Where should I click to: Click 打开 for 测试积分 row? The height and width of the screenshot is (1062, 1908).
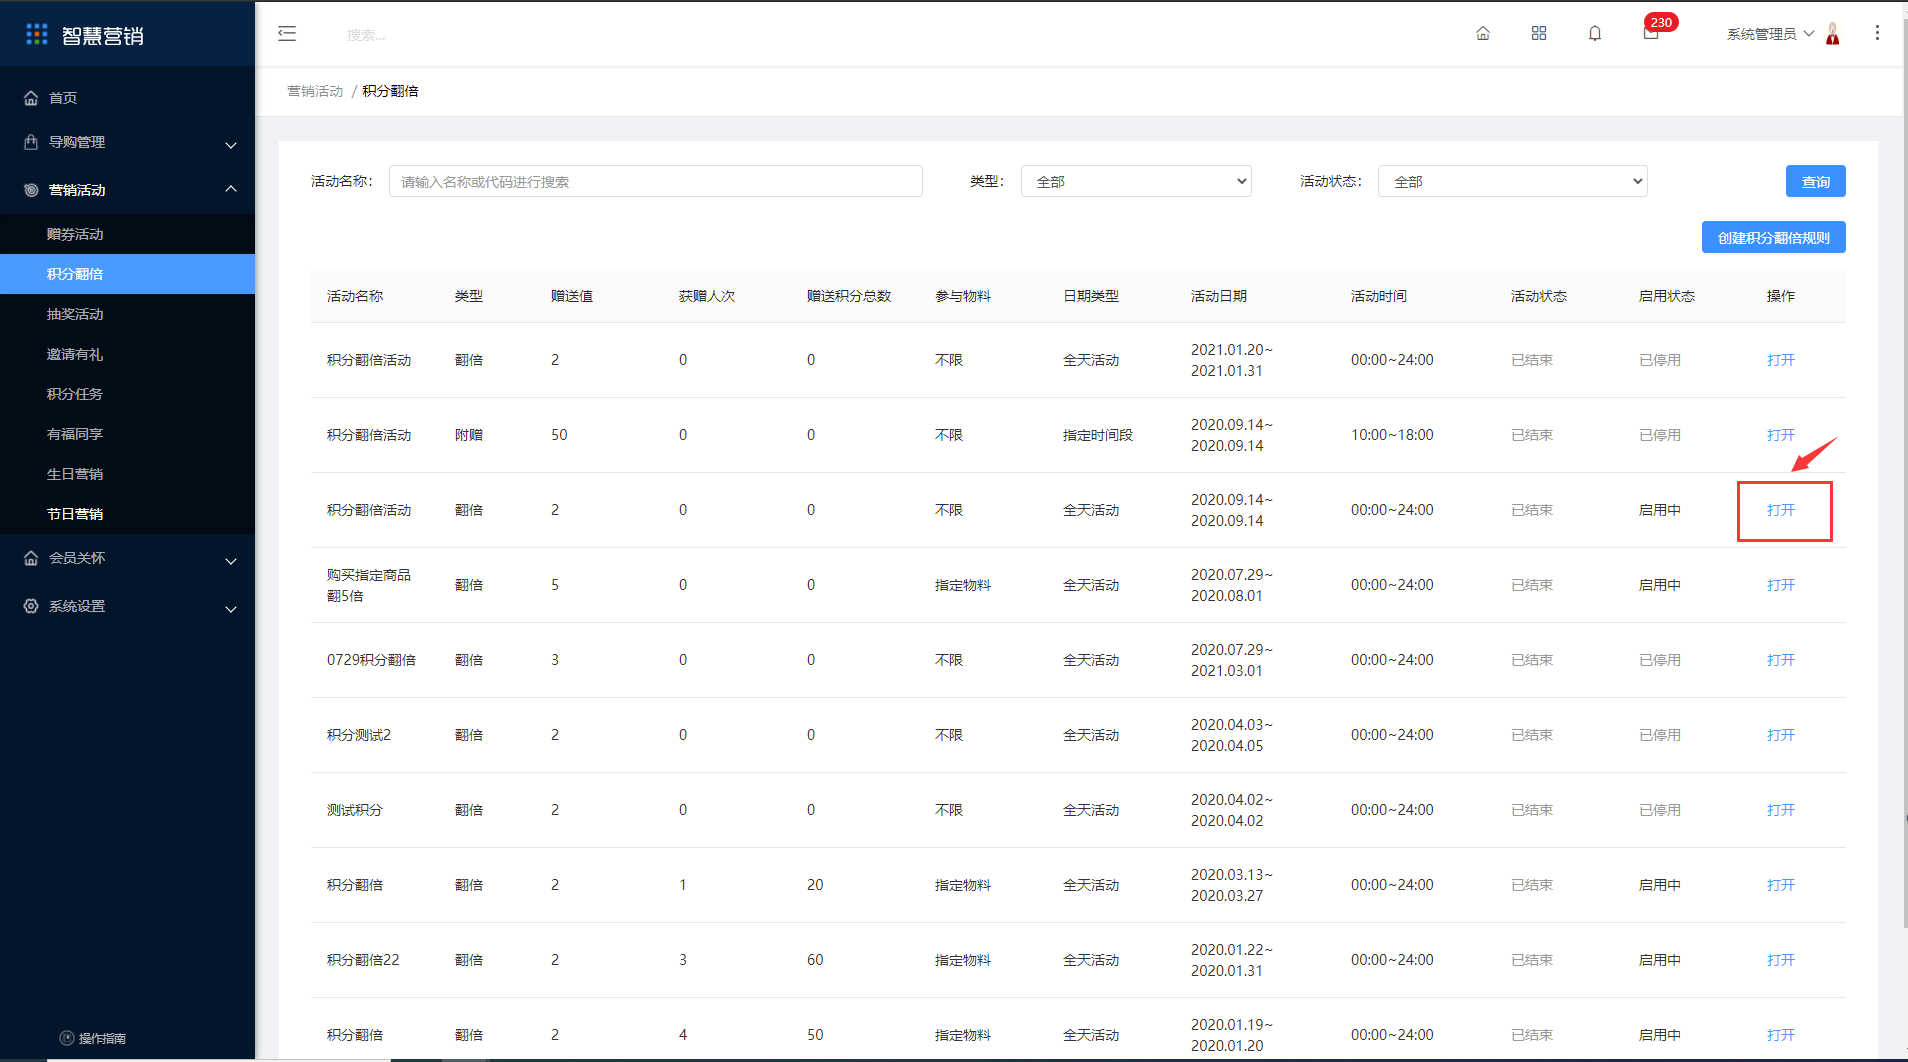[x=1780, y=810]
